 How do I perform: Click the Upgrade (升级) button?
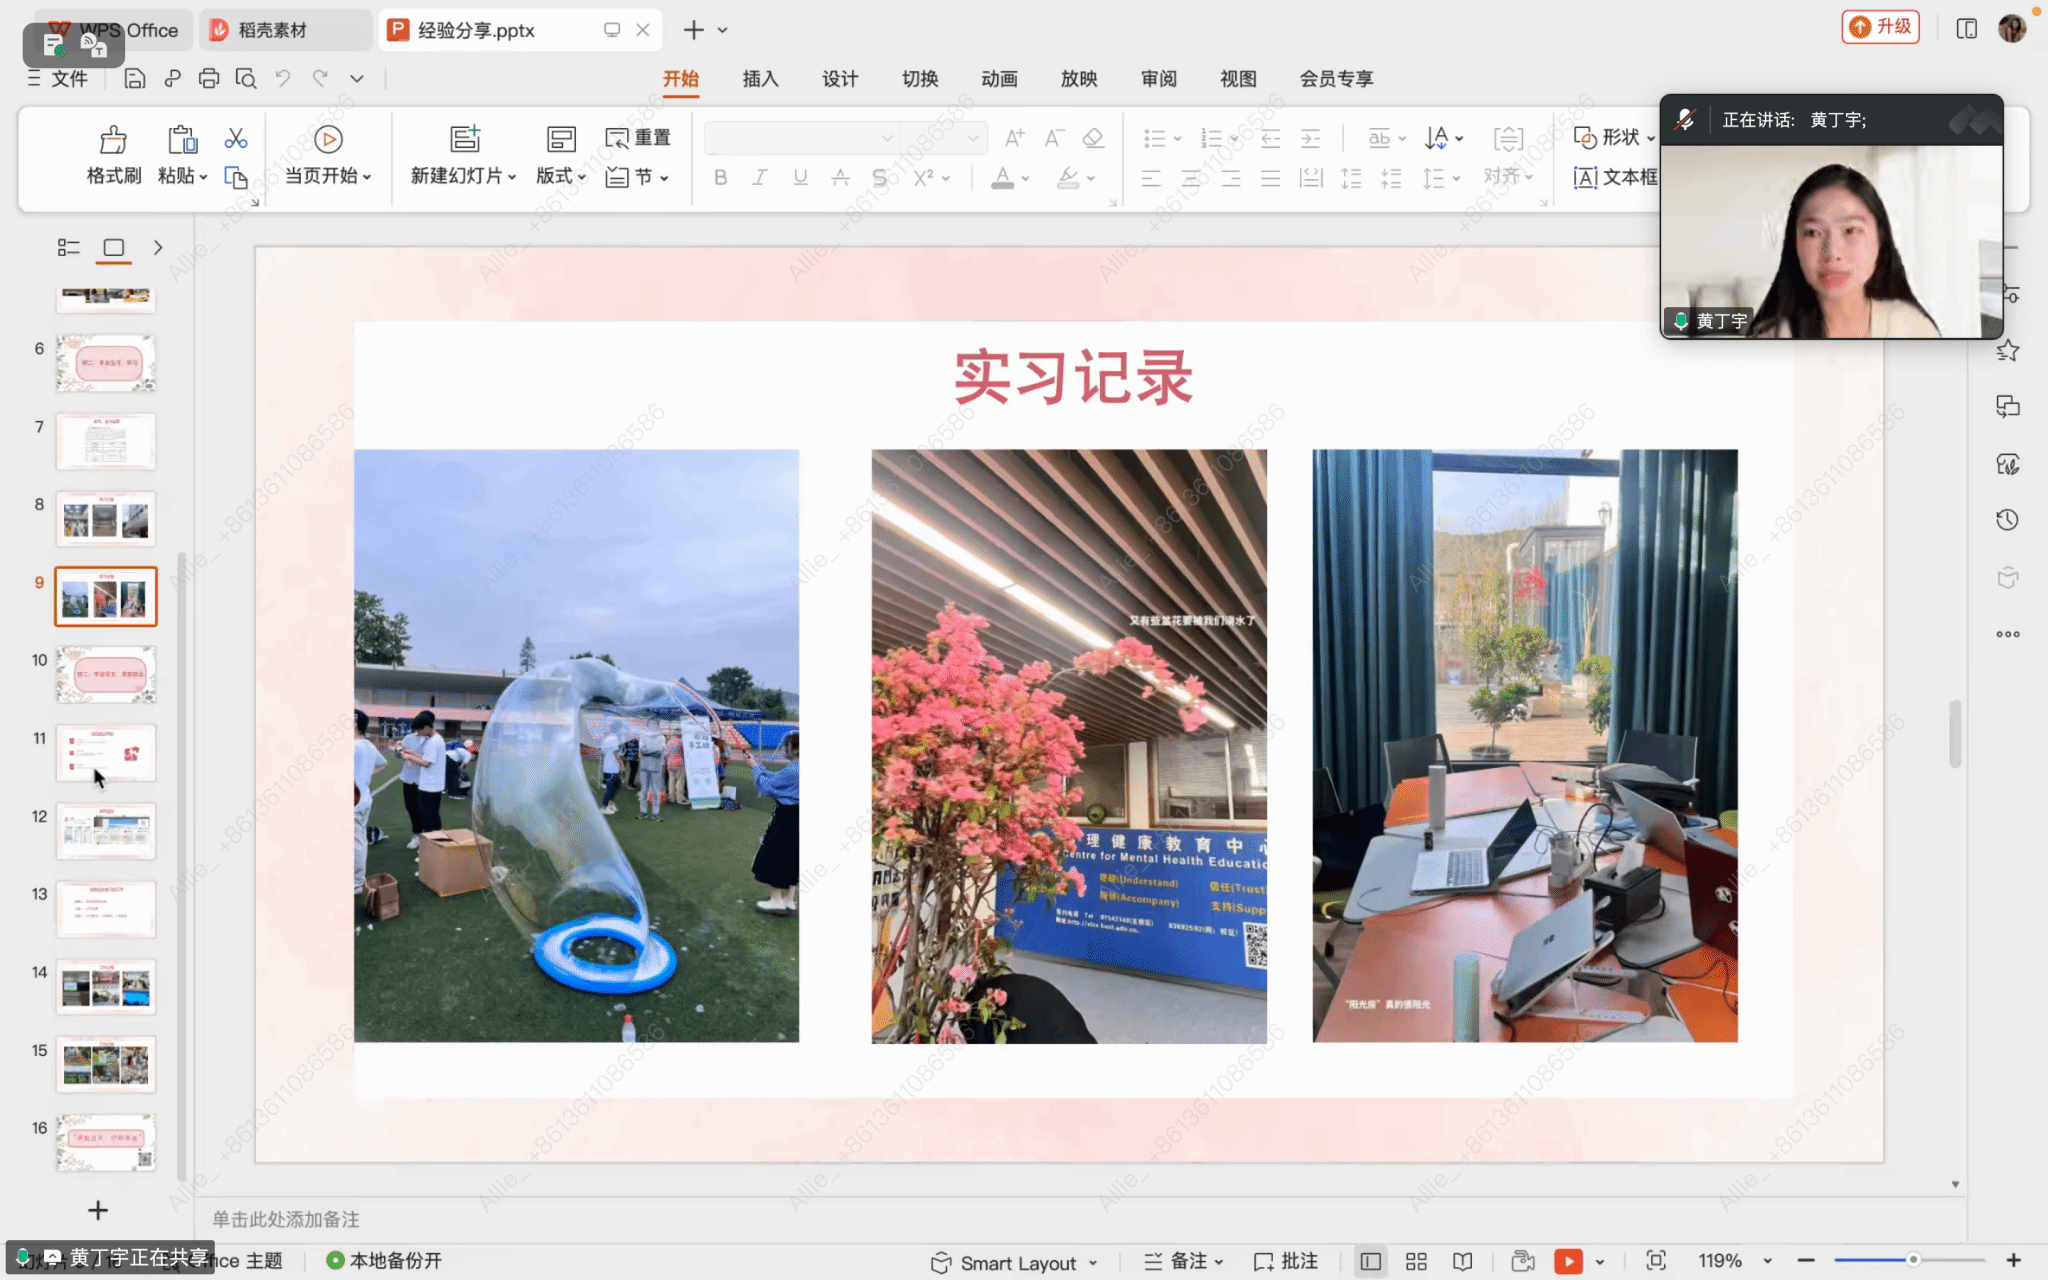click(x=1880, y=27)
